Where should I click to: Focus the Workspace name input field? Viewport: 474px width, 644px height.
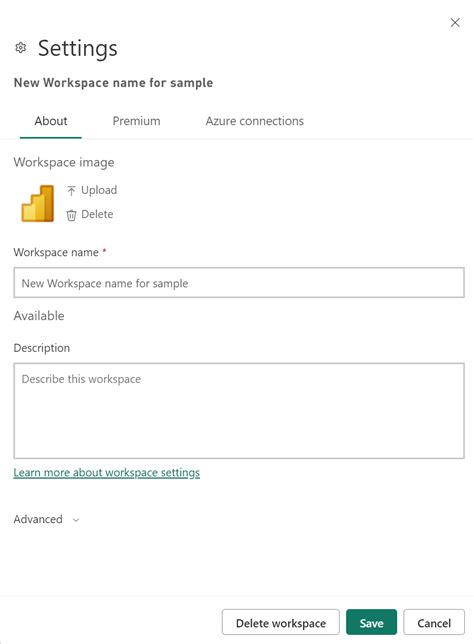[239, 283]
